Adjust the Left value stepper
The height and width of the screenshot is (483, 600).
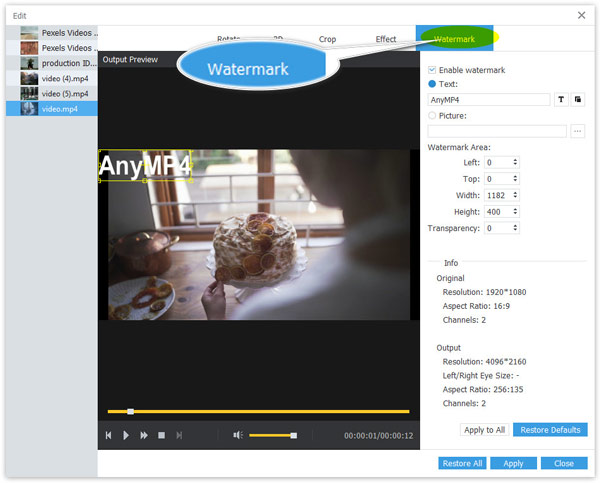click(x=515, y=162)
